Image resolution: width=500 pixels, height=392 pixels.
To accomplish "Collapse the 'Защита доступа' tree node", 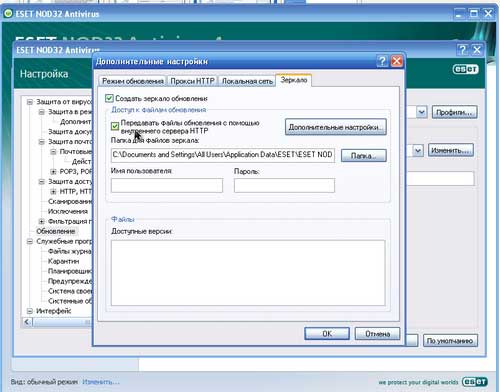I will coord(42,182).
